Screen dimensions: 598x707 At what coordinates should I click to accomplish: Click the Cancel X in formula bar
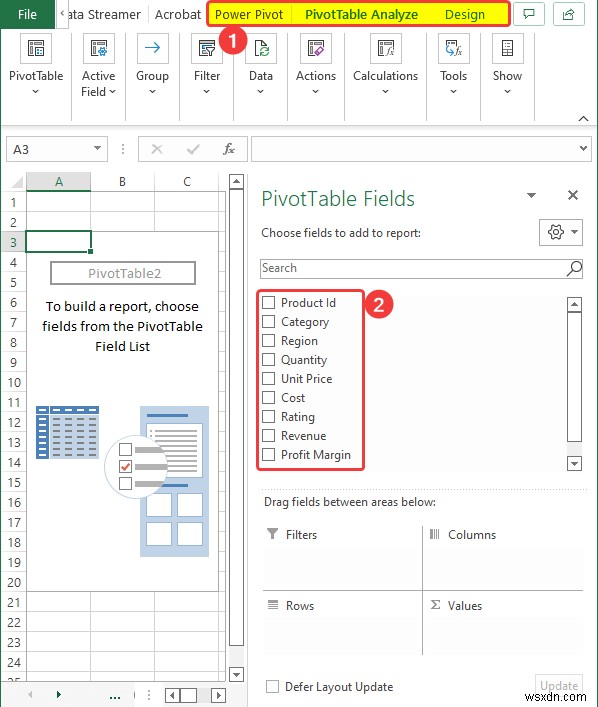(x=156, y=149)
